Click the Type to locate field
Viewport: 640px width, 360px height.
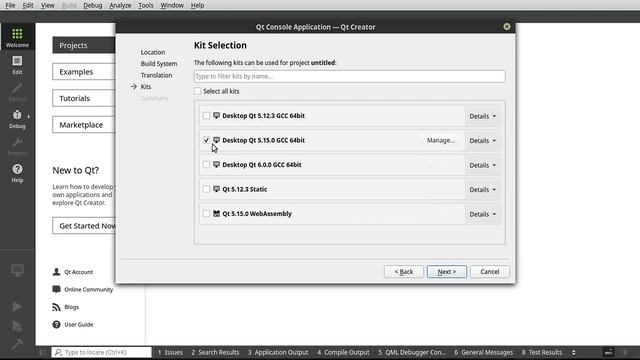pos(101,352)
